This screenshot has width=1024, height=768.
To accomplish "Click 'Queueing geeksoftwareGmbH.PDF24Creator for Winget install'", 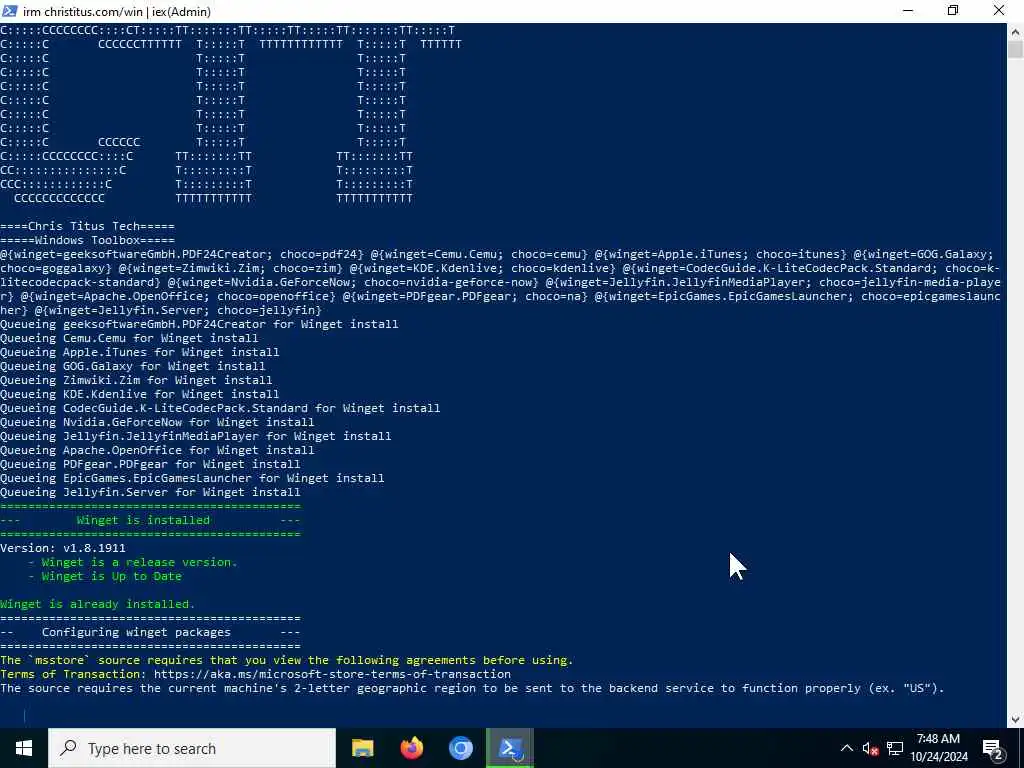I will [199, 324].
